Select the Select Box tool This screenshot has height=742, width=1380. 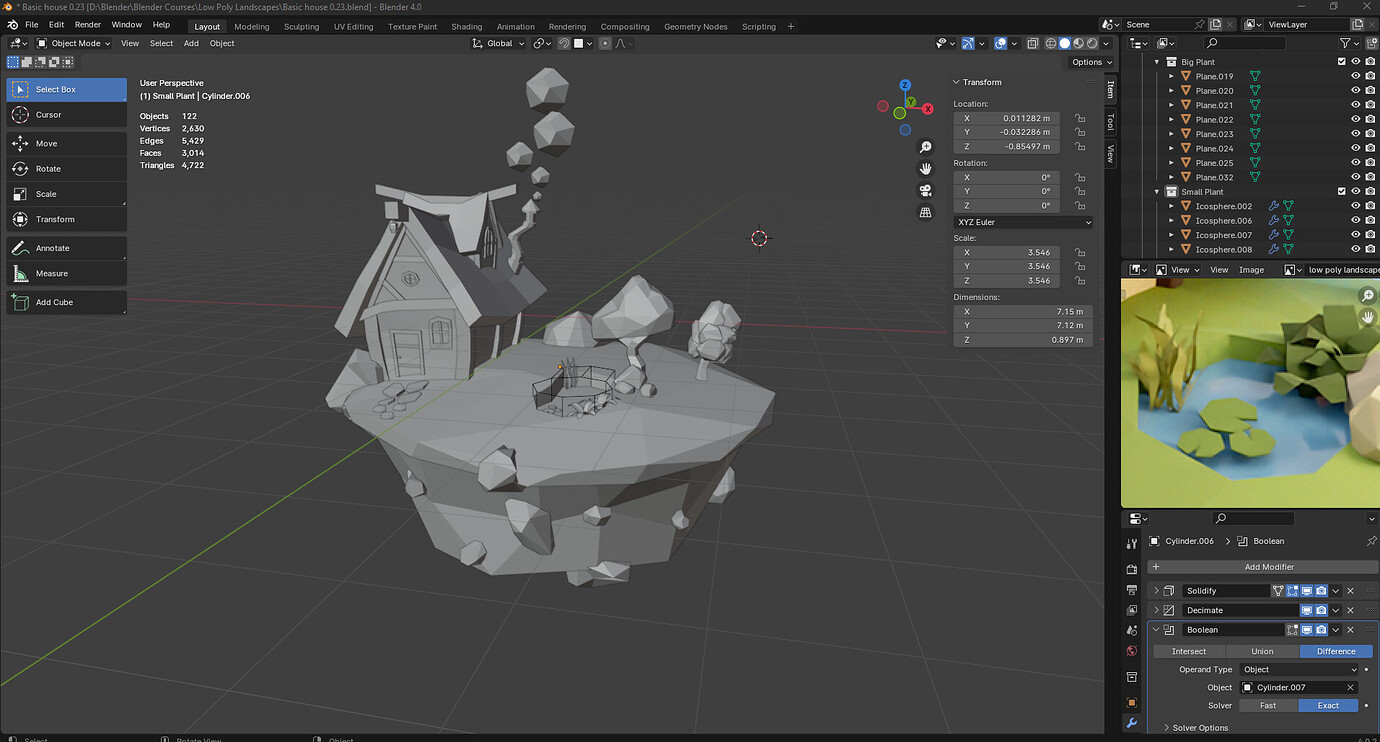click(67, 89)
